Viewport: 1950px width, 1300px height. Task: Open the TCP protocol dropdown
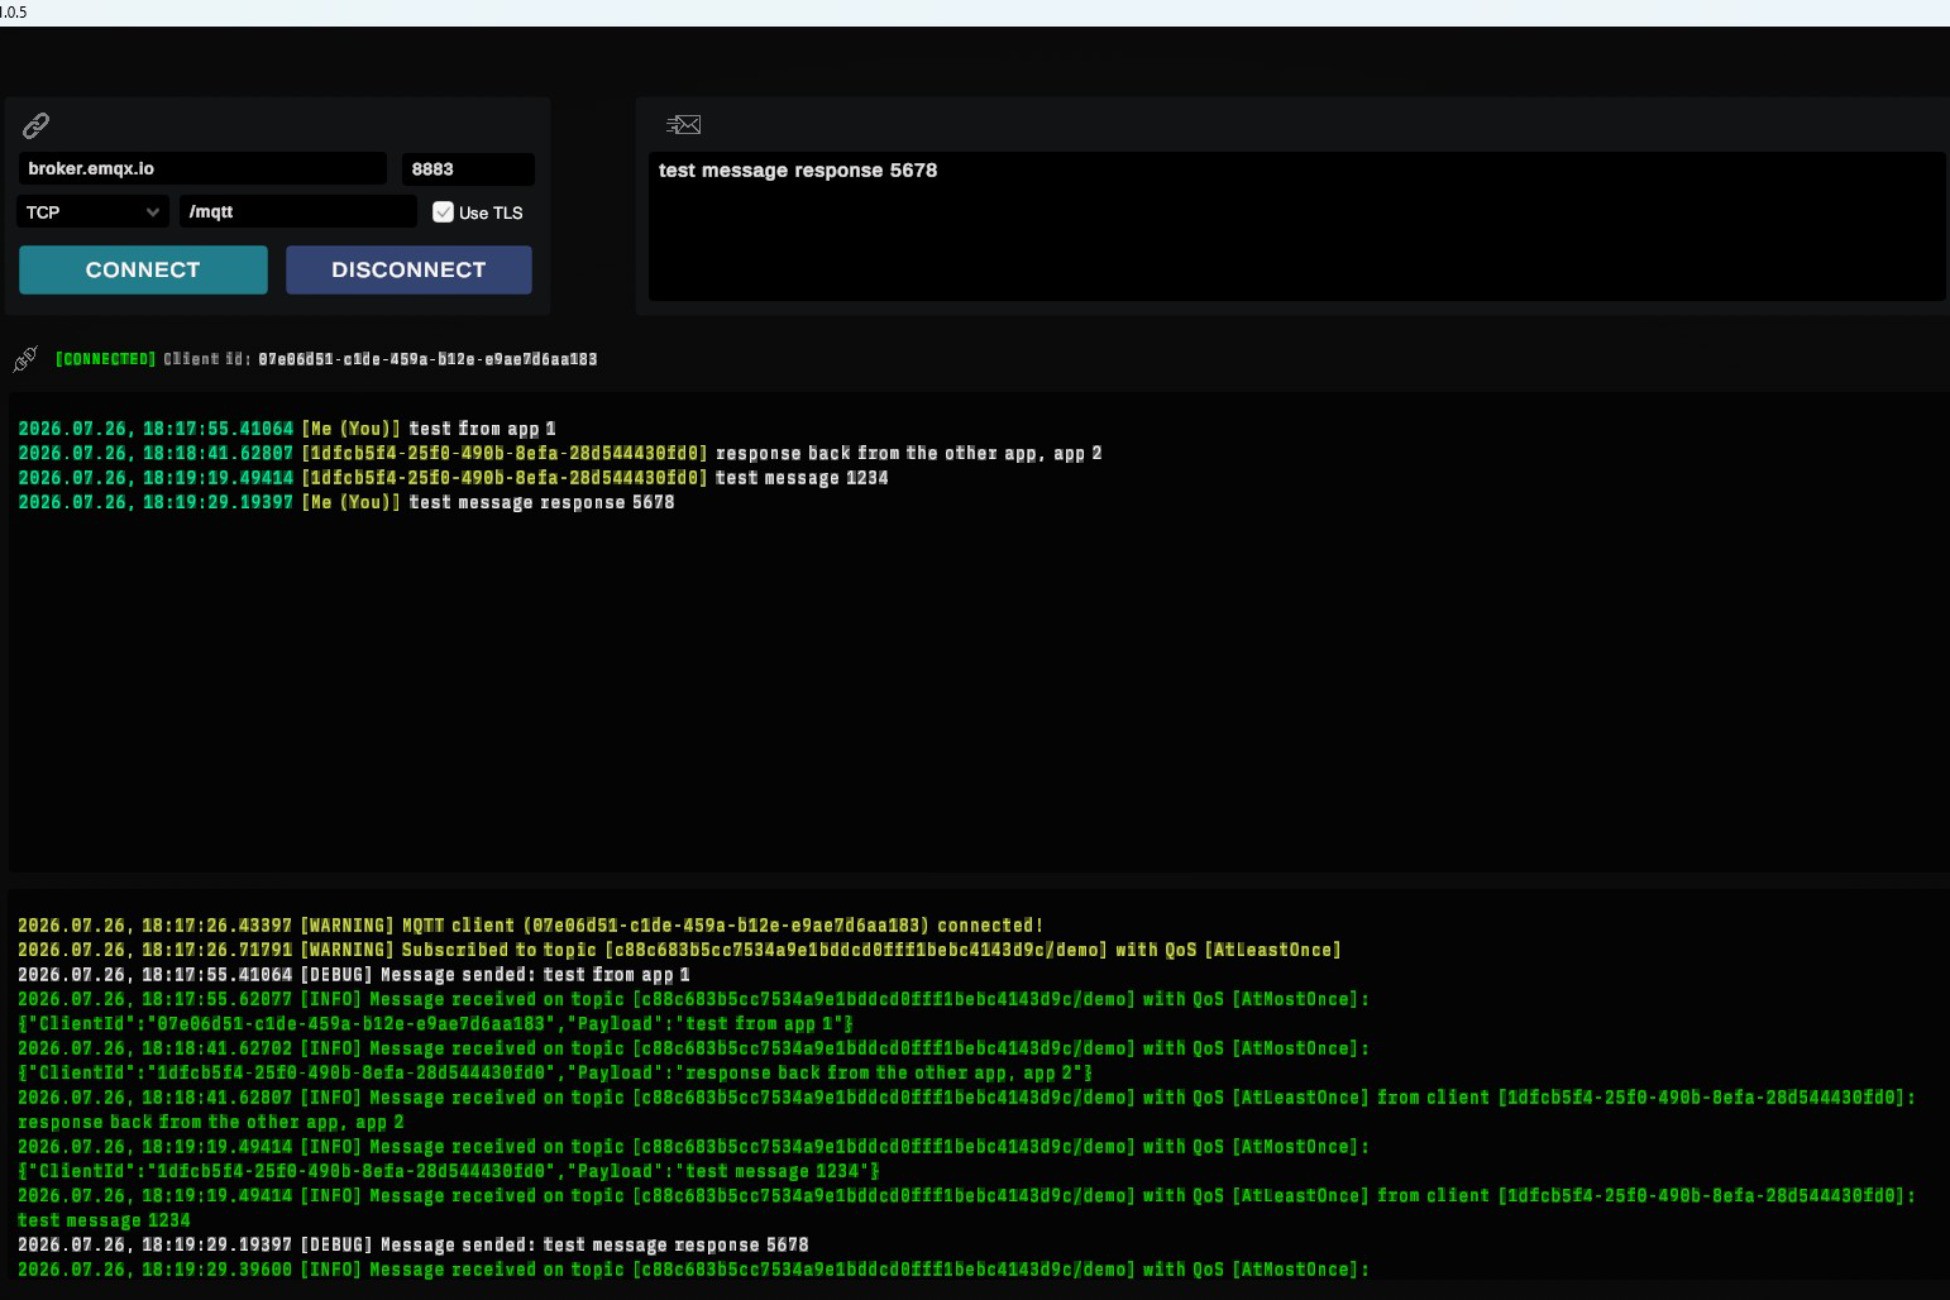click(x=92, y=212)
